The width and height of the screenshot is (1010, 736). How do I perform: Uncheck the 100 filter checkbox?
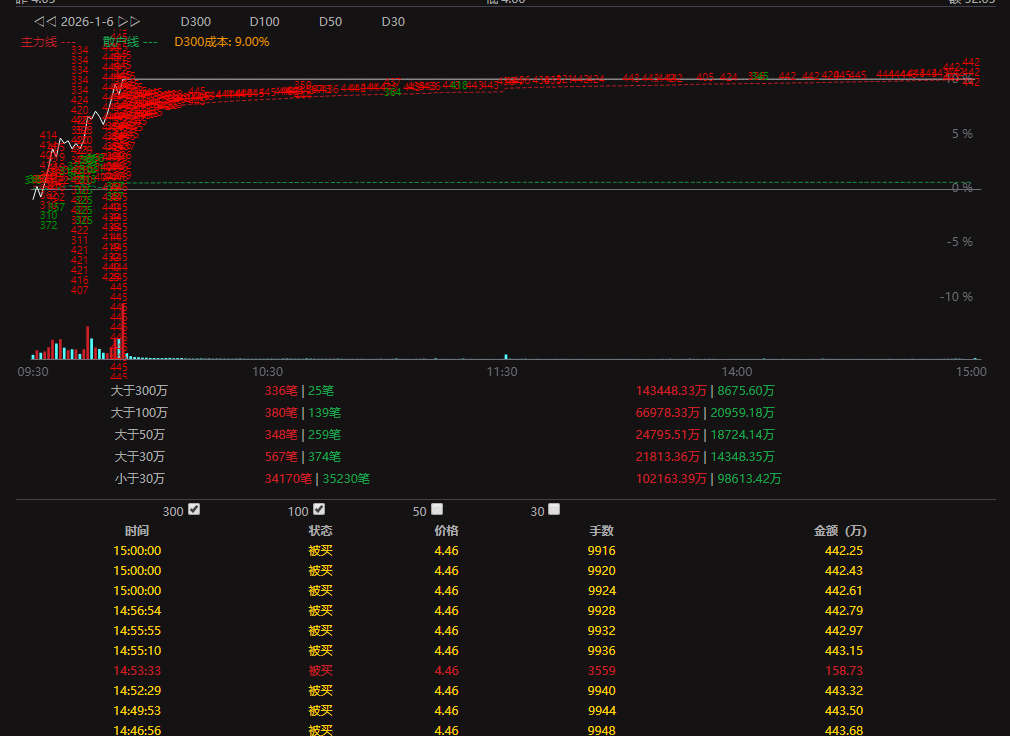pos(319,509)
